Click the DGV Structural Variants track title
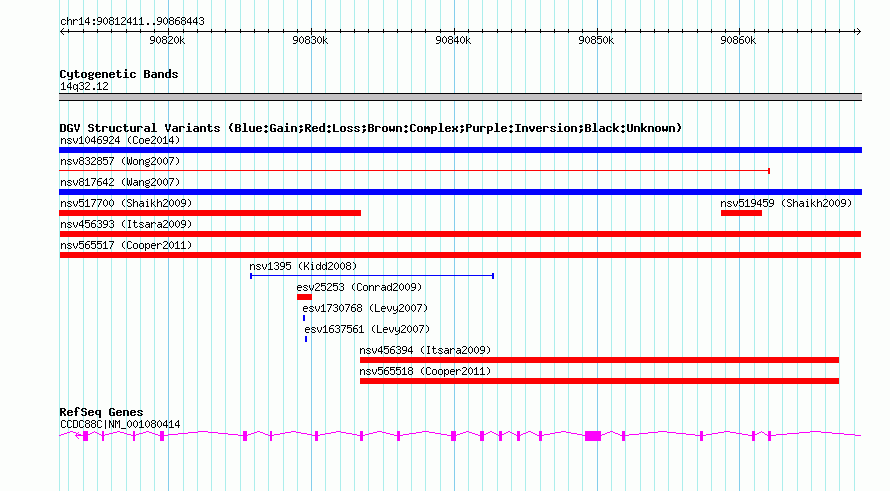Screen dimensions: 890x491 [x=371, y=128]
